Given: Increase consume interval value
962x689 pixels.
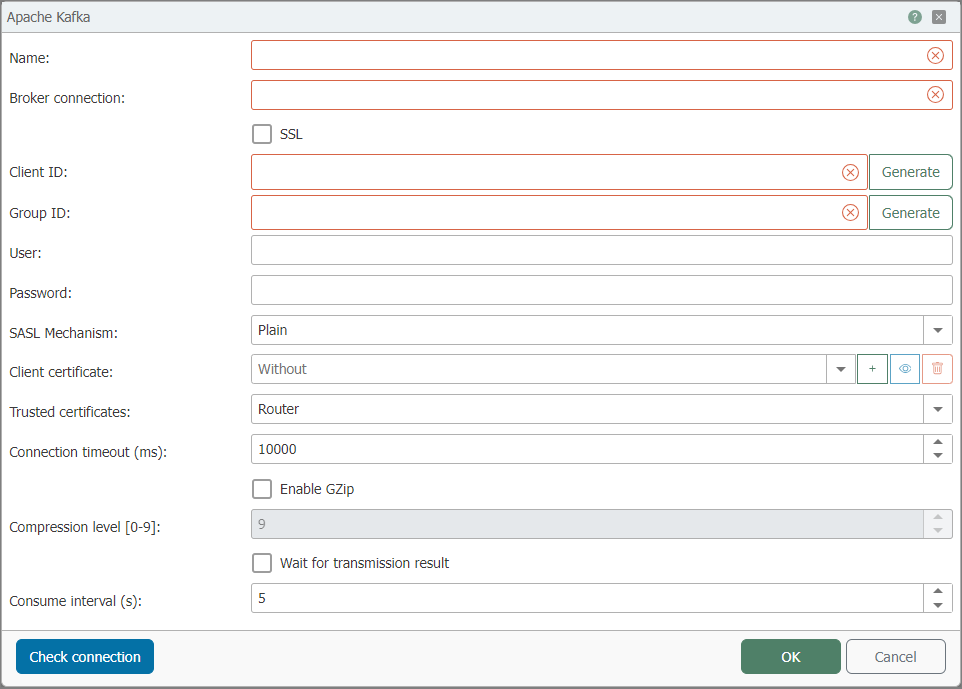Looking at the screenshot, I should click(x=937, y=591).
